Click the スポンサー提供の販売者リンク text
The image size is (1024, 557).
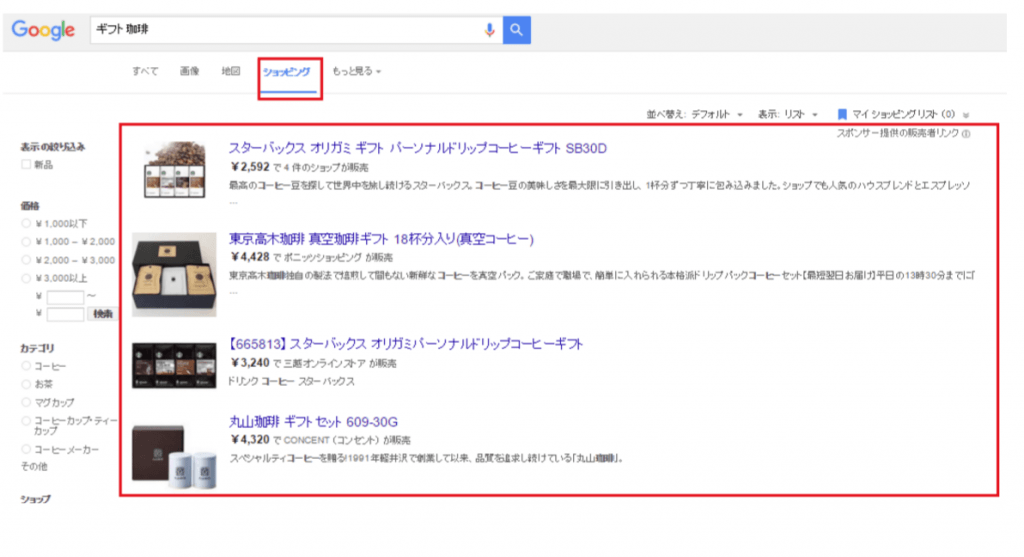point(898,133)
